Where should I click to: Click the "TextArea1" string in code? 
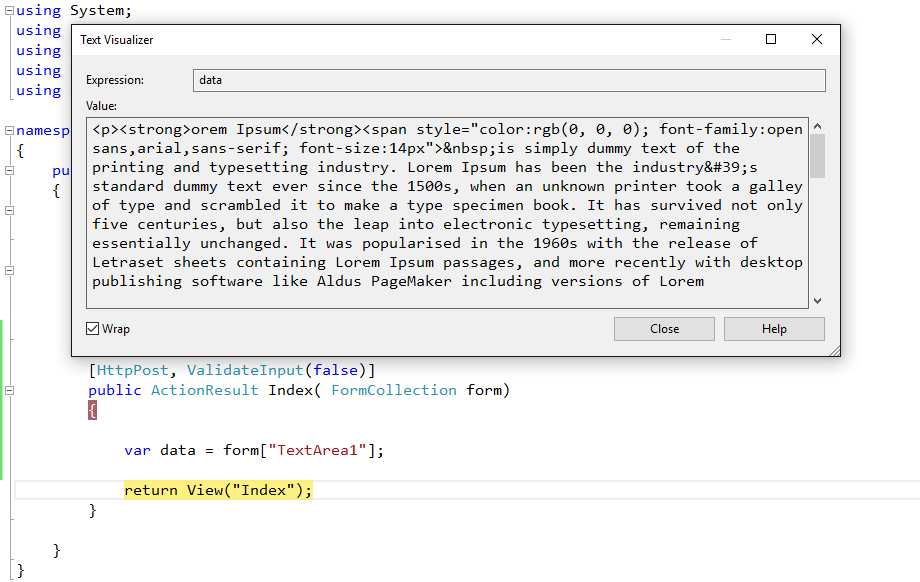pyautogui.click(x=320, y=450)
